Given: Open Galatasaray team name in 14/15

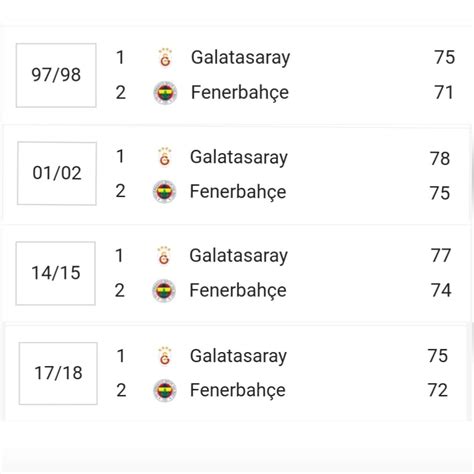Looking at the screenshot, I should pyautogui.click(x=238, y=256).
